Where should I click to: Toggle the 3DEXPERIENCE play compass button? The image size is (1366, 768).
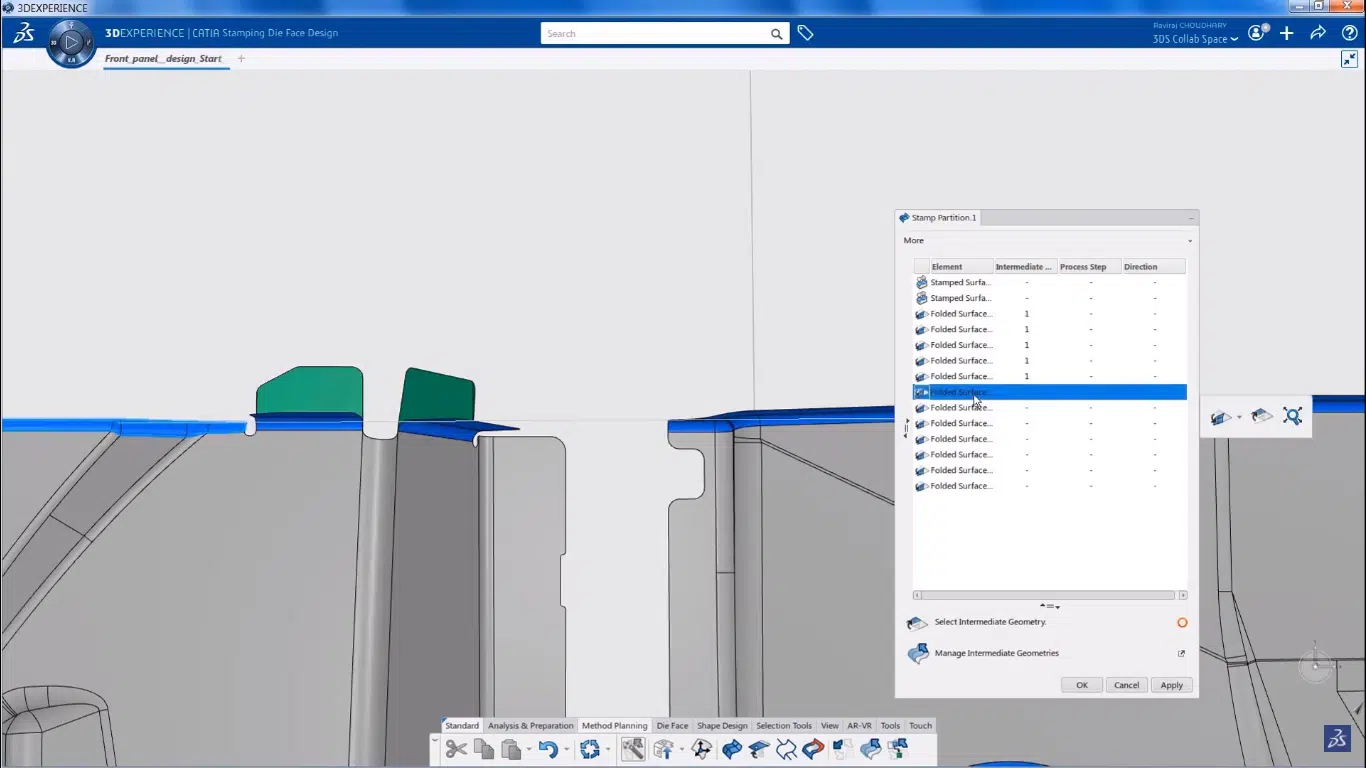70,42
